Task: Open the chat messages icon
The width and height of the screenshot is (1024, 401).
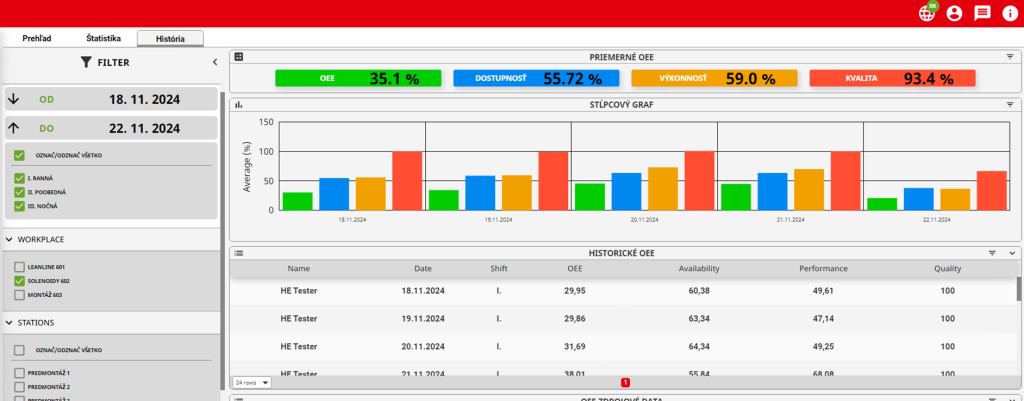Action: point(982,13)
